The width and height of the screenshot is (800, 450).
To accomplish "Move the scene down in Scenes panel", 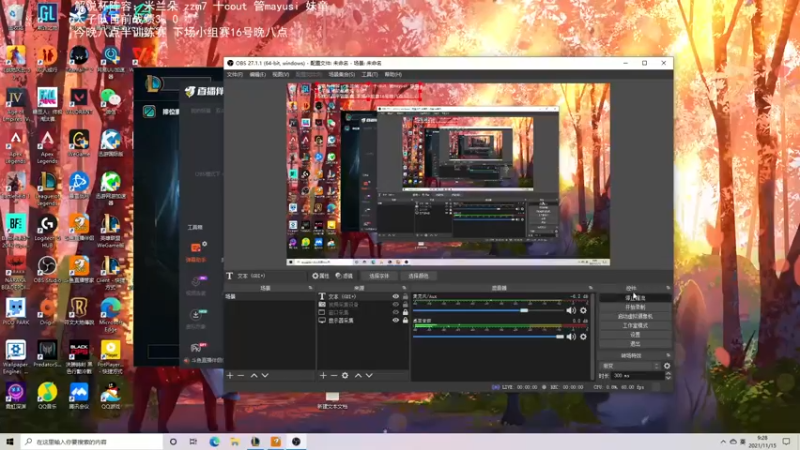I will [x=265, y=376].
